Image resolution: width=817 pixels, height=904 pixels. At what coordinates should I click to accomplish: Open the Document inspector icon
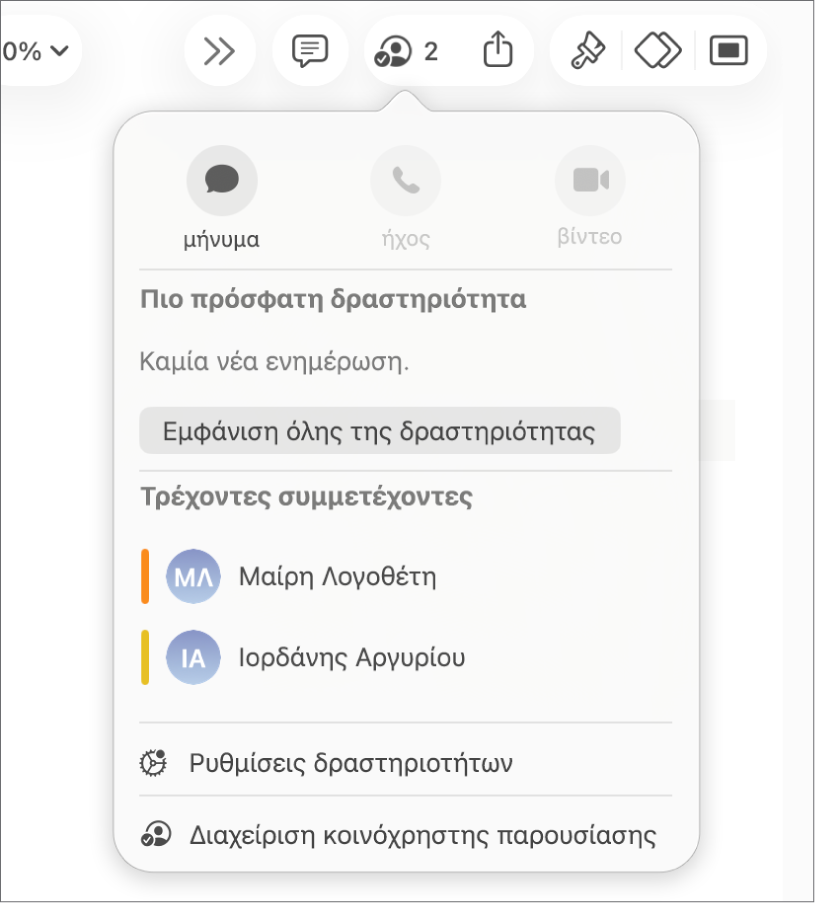click(x=729, y=51)
